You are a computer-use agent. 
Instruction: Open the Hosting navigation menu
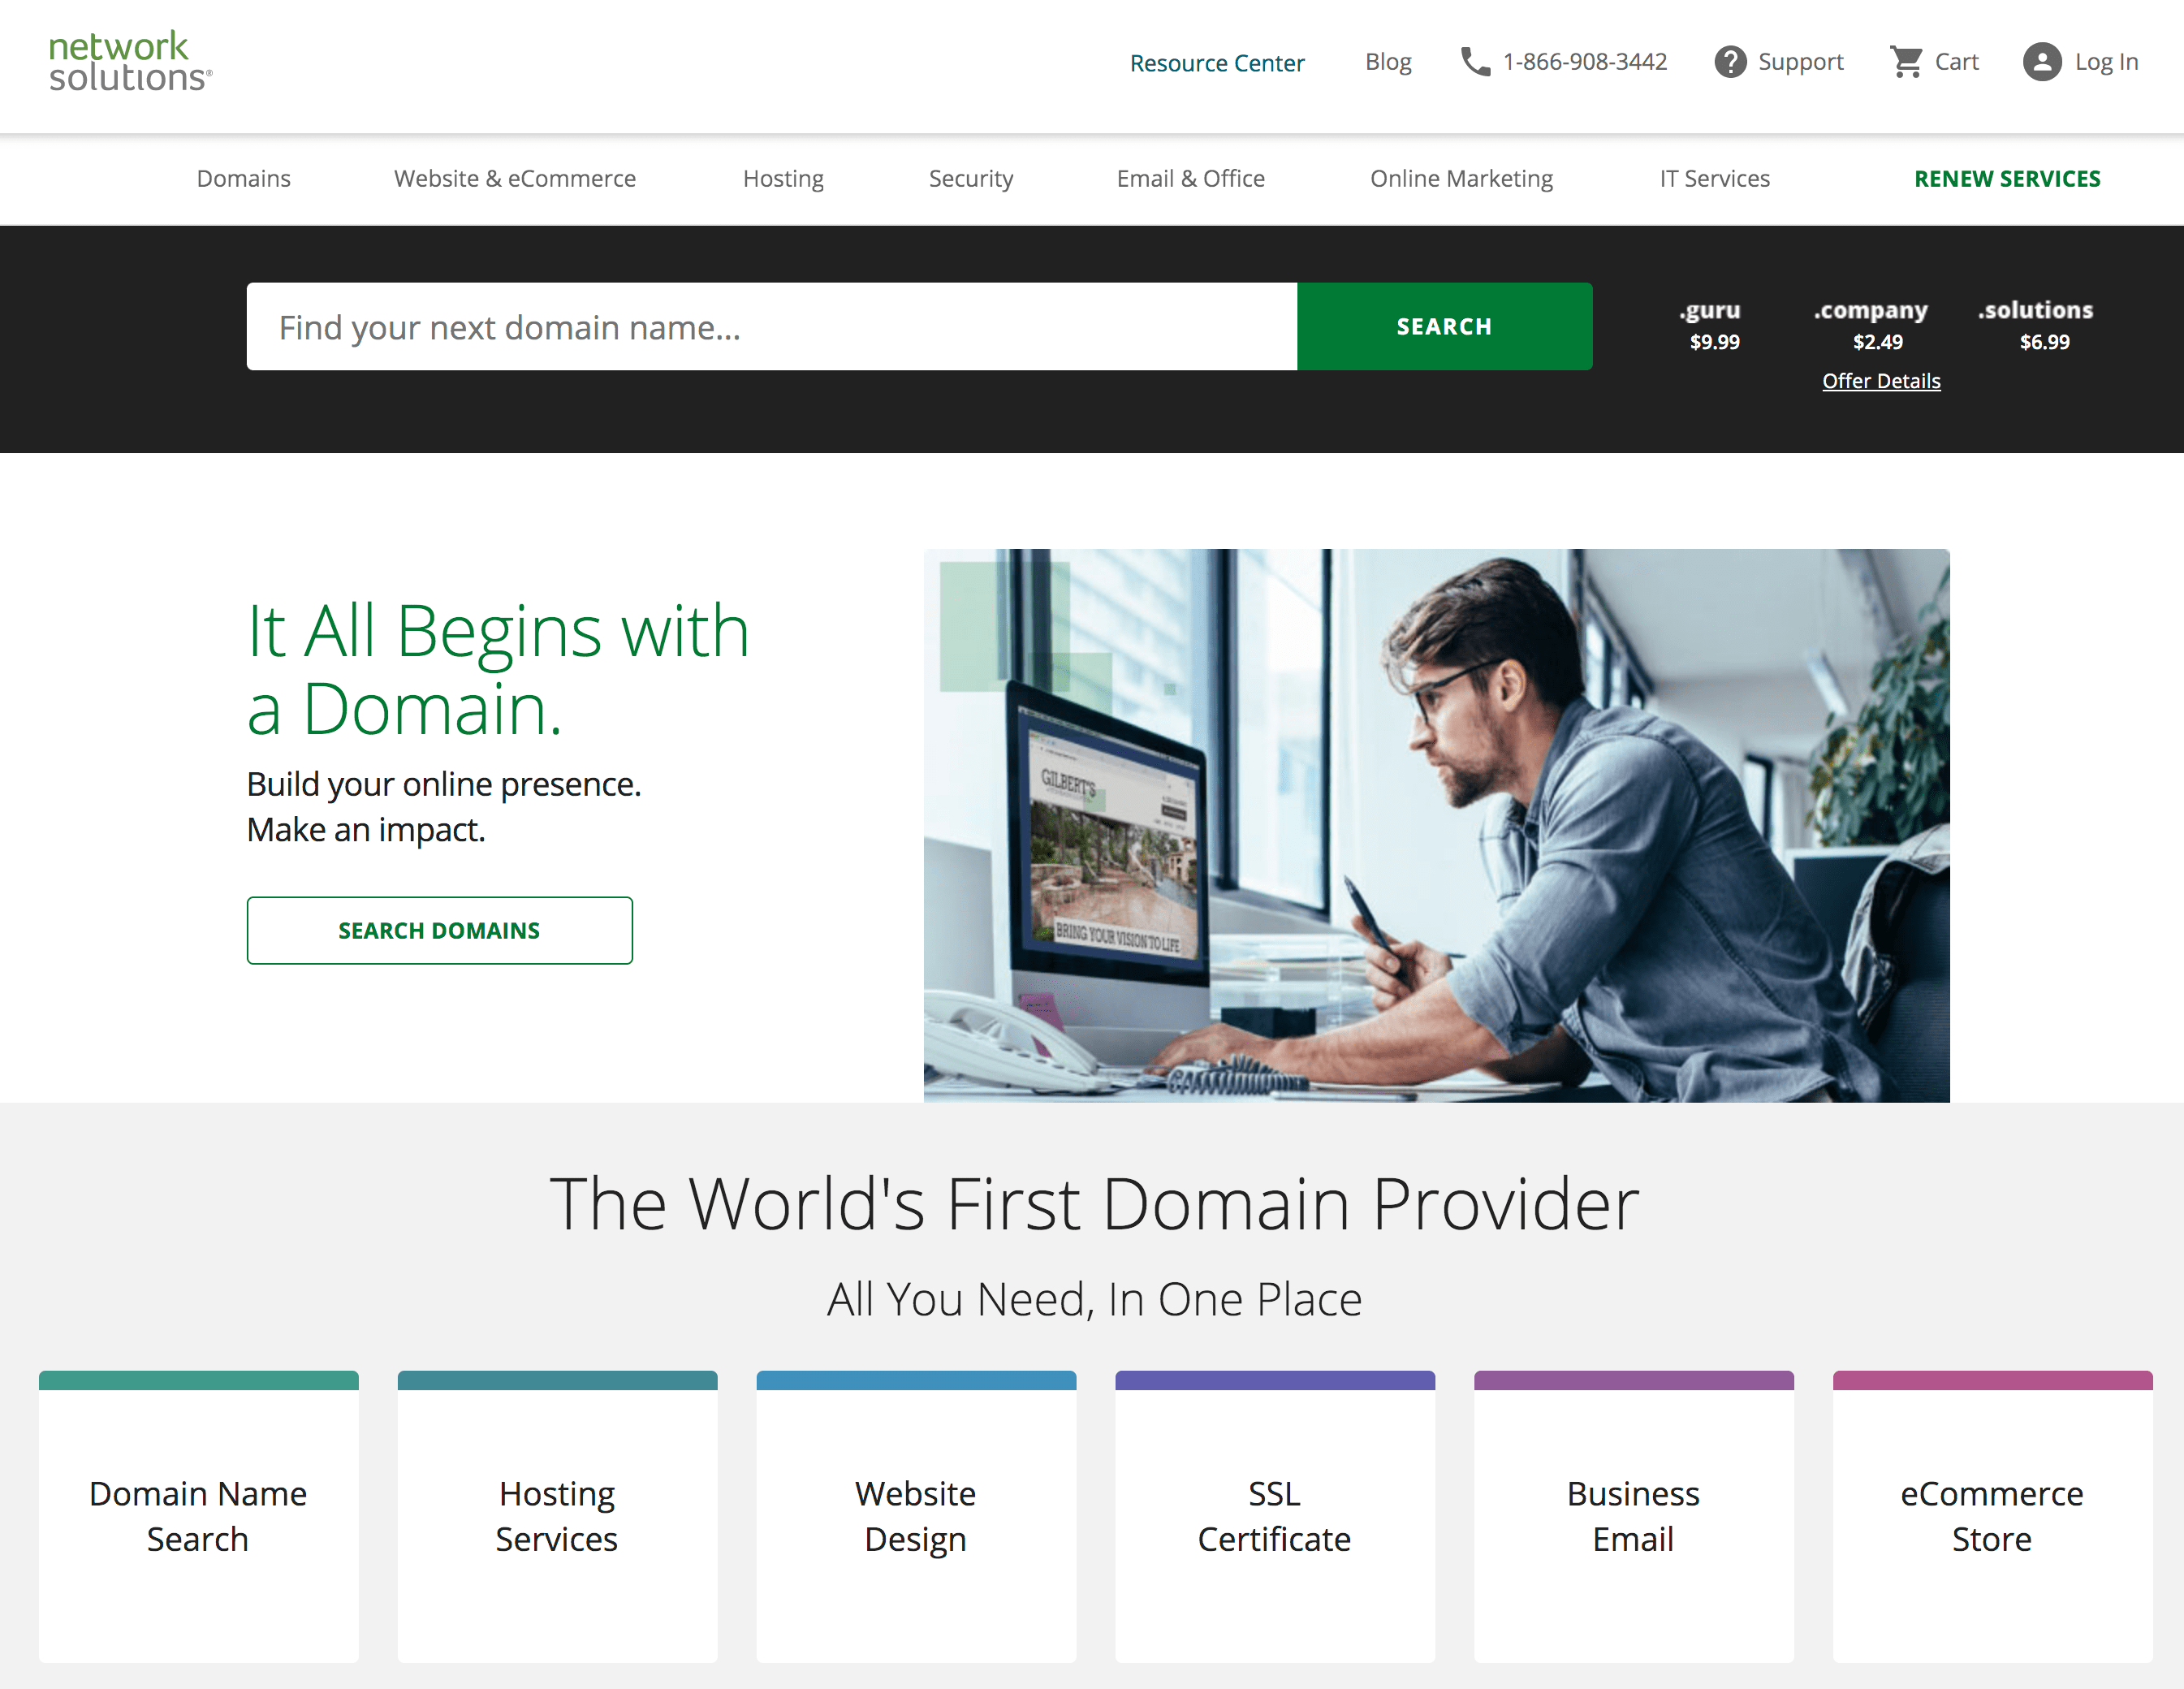pyautogui.click(x=783, y=179)
